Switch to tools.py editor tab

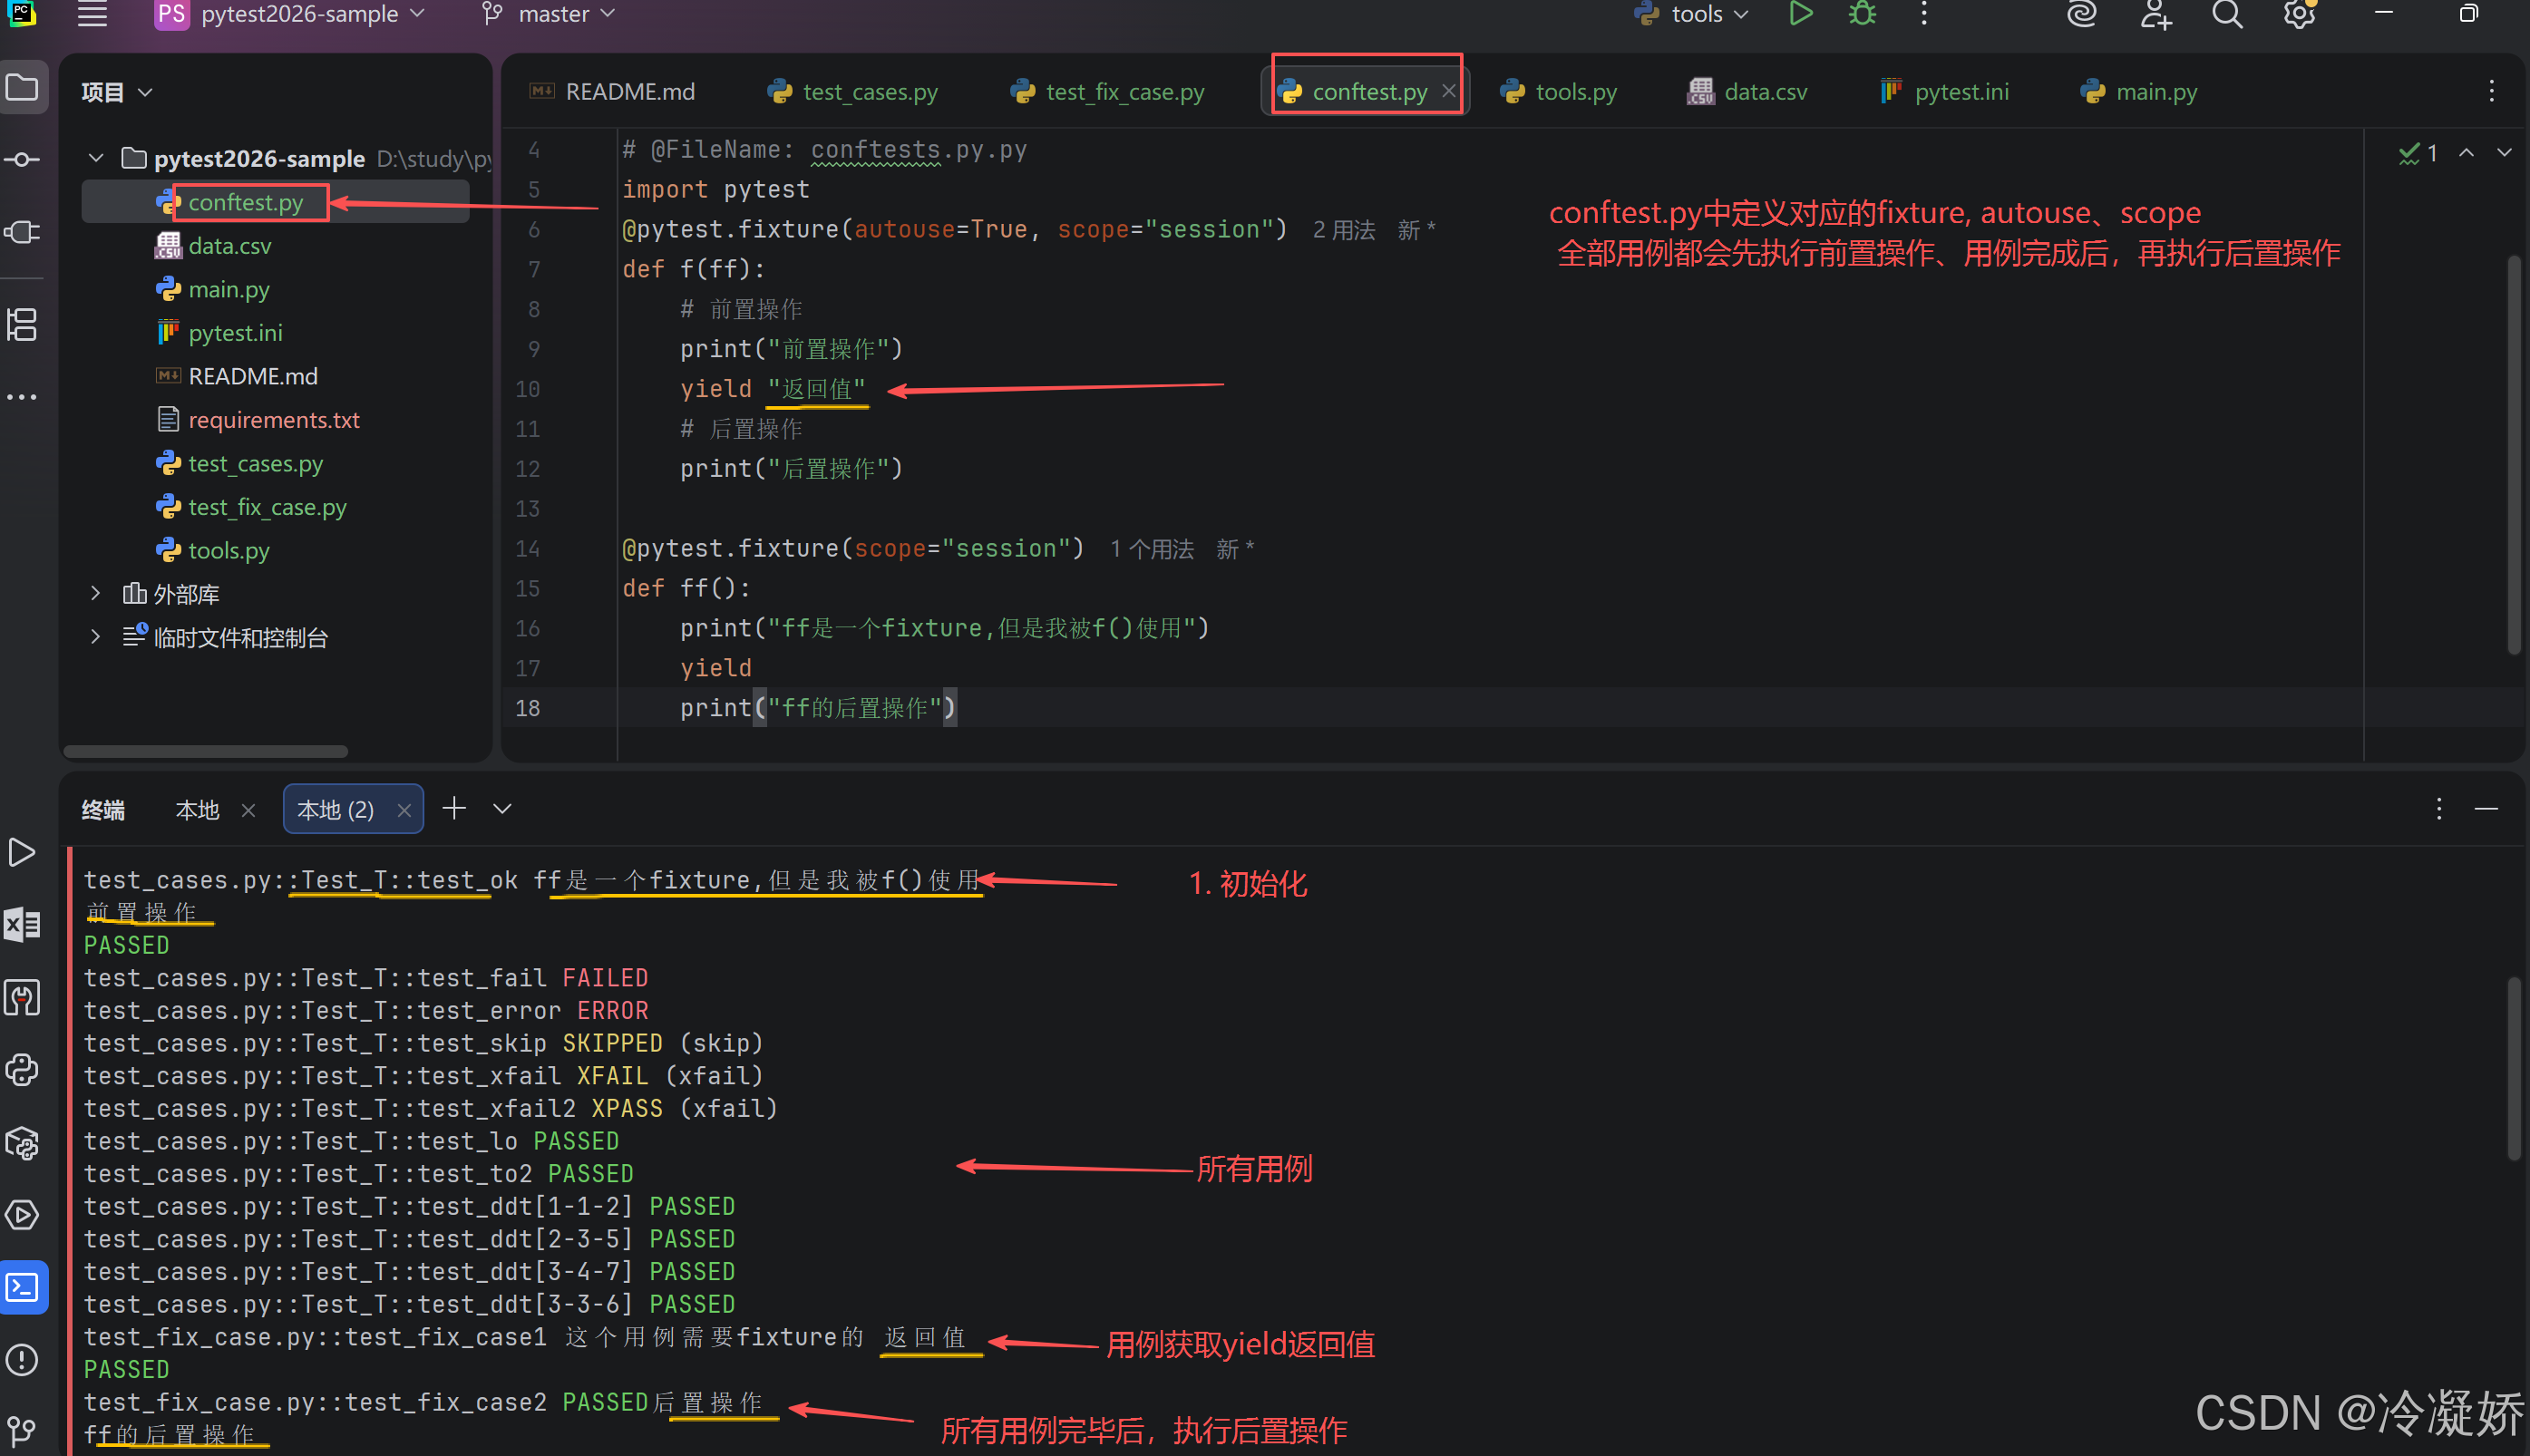1558,92
